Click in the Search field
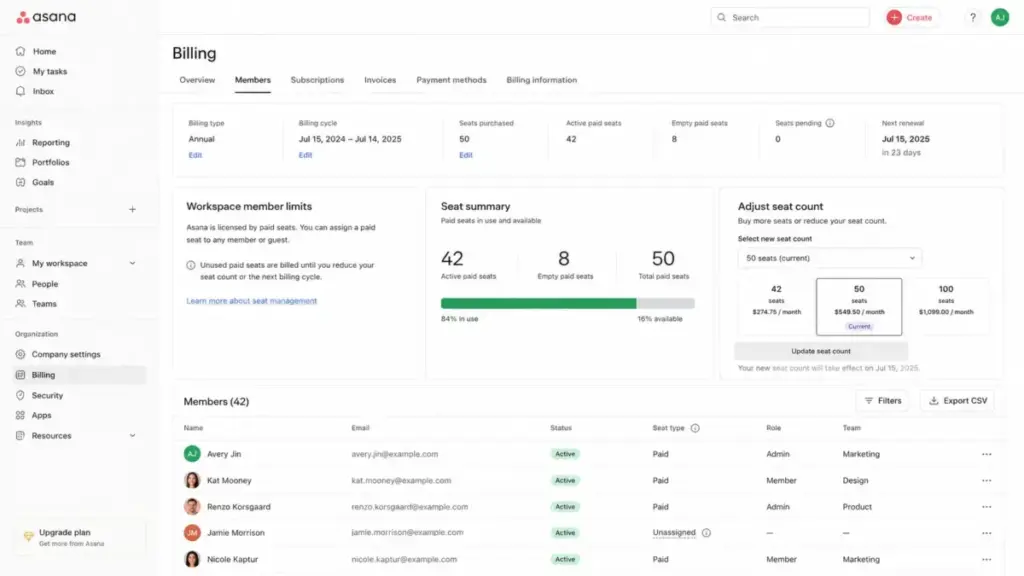This screenshot has width=1024, height=576. (x=790, y=18)
